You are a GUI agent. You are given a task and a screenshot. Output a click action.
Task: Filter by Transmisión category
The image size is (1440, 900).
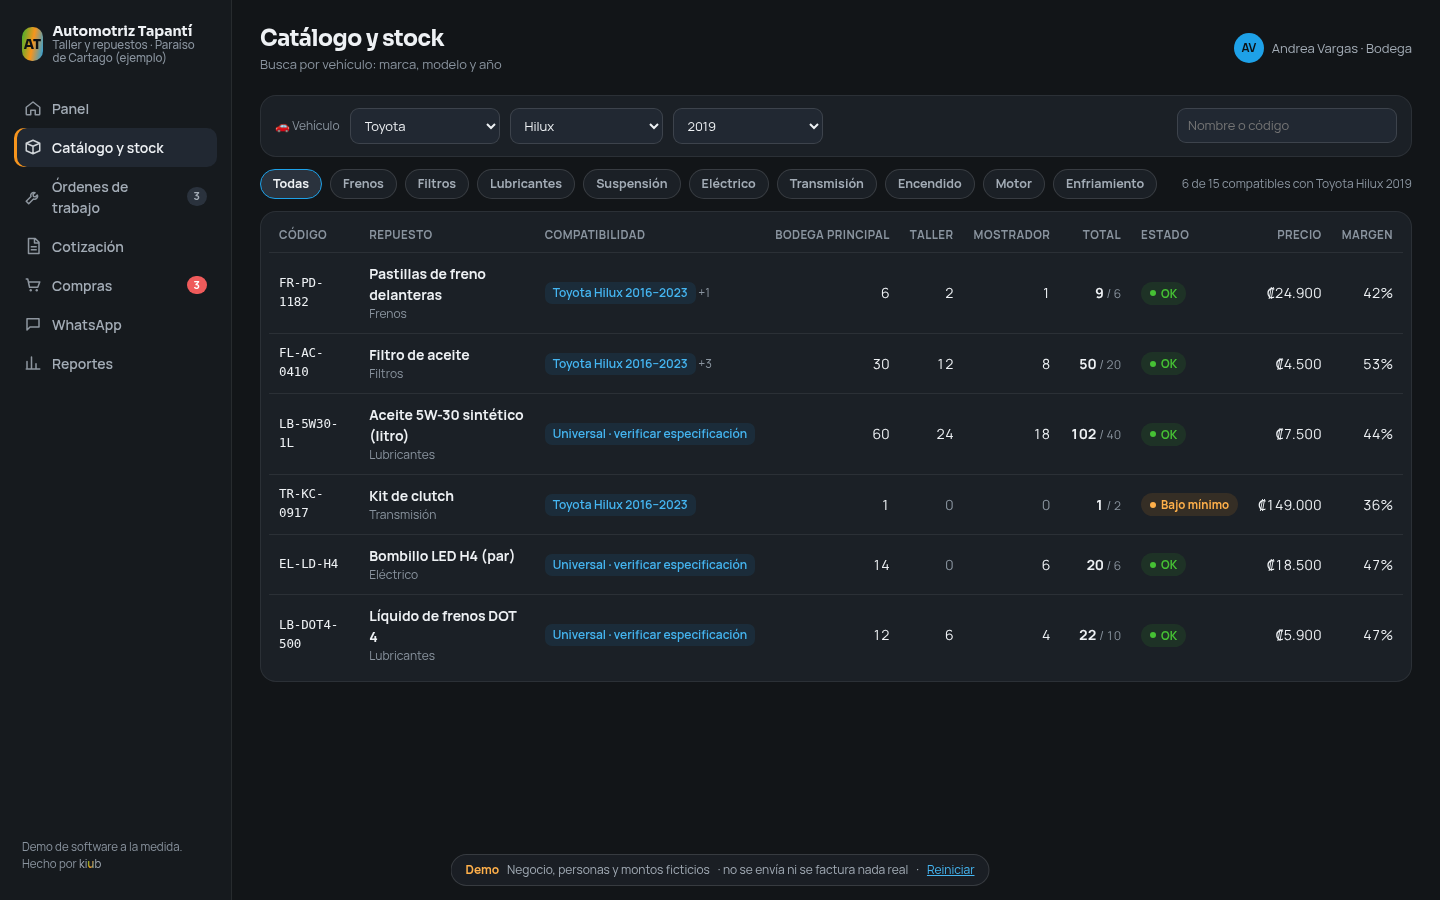(827, 184)
